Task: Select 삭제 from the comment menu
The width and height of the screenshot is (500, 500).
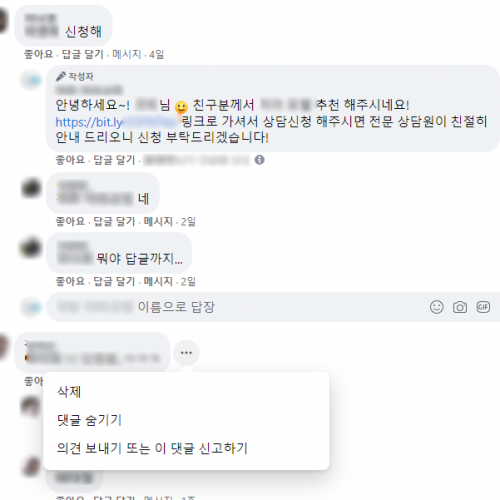Action: (69, 392)
